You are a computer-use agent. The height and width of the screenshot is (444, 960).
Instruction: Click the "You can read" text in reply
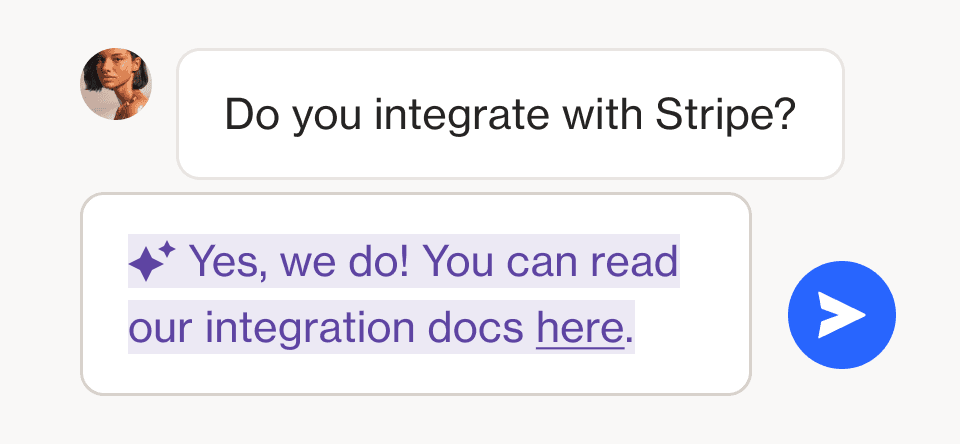tap(551, 262)
